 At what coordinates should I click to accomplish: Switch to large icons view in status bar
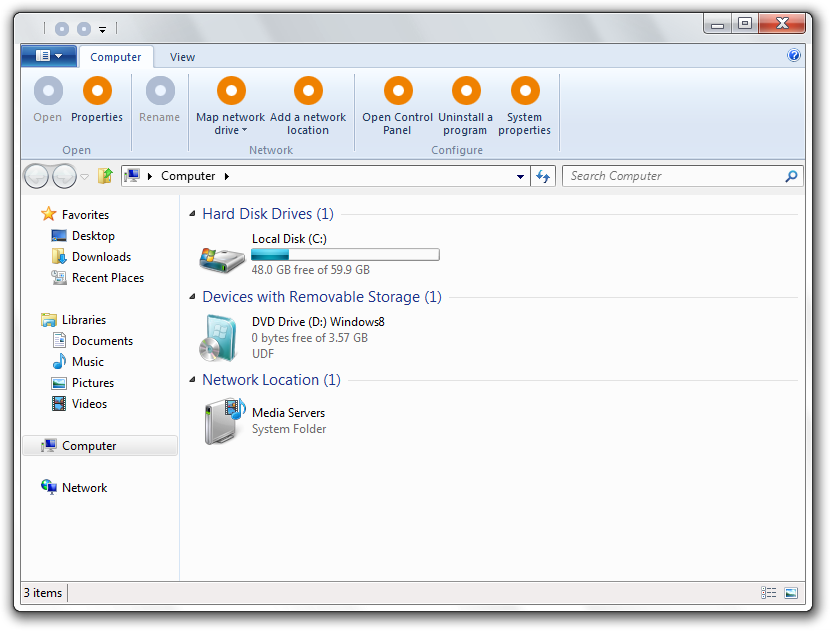click(791, 593)
